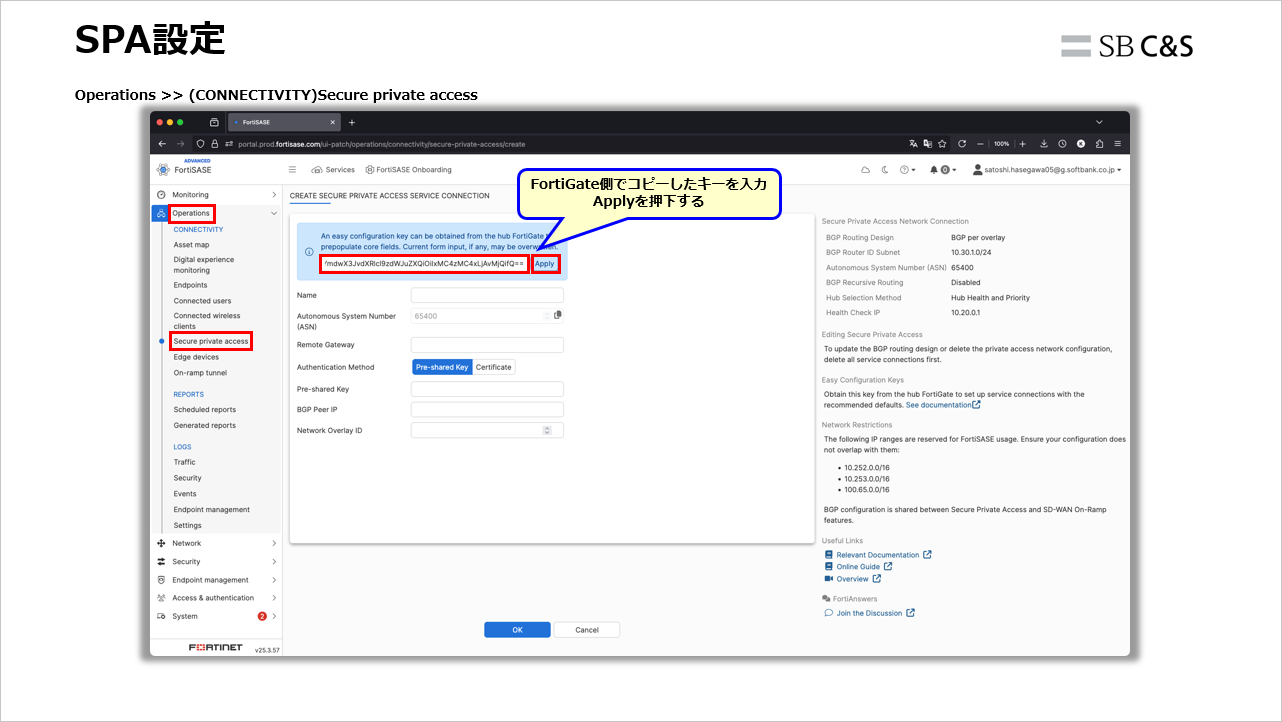The image size is (1282, 722).
Task: Open Join the Discussion link
Action: 869,613
